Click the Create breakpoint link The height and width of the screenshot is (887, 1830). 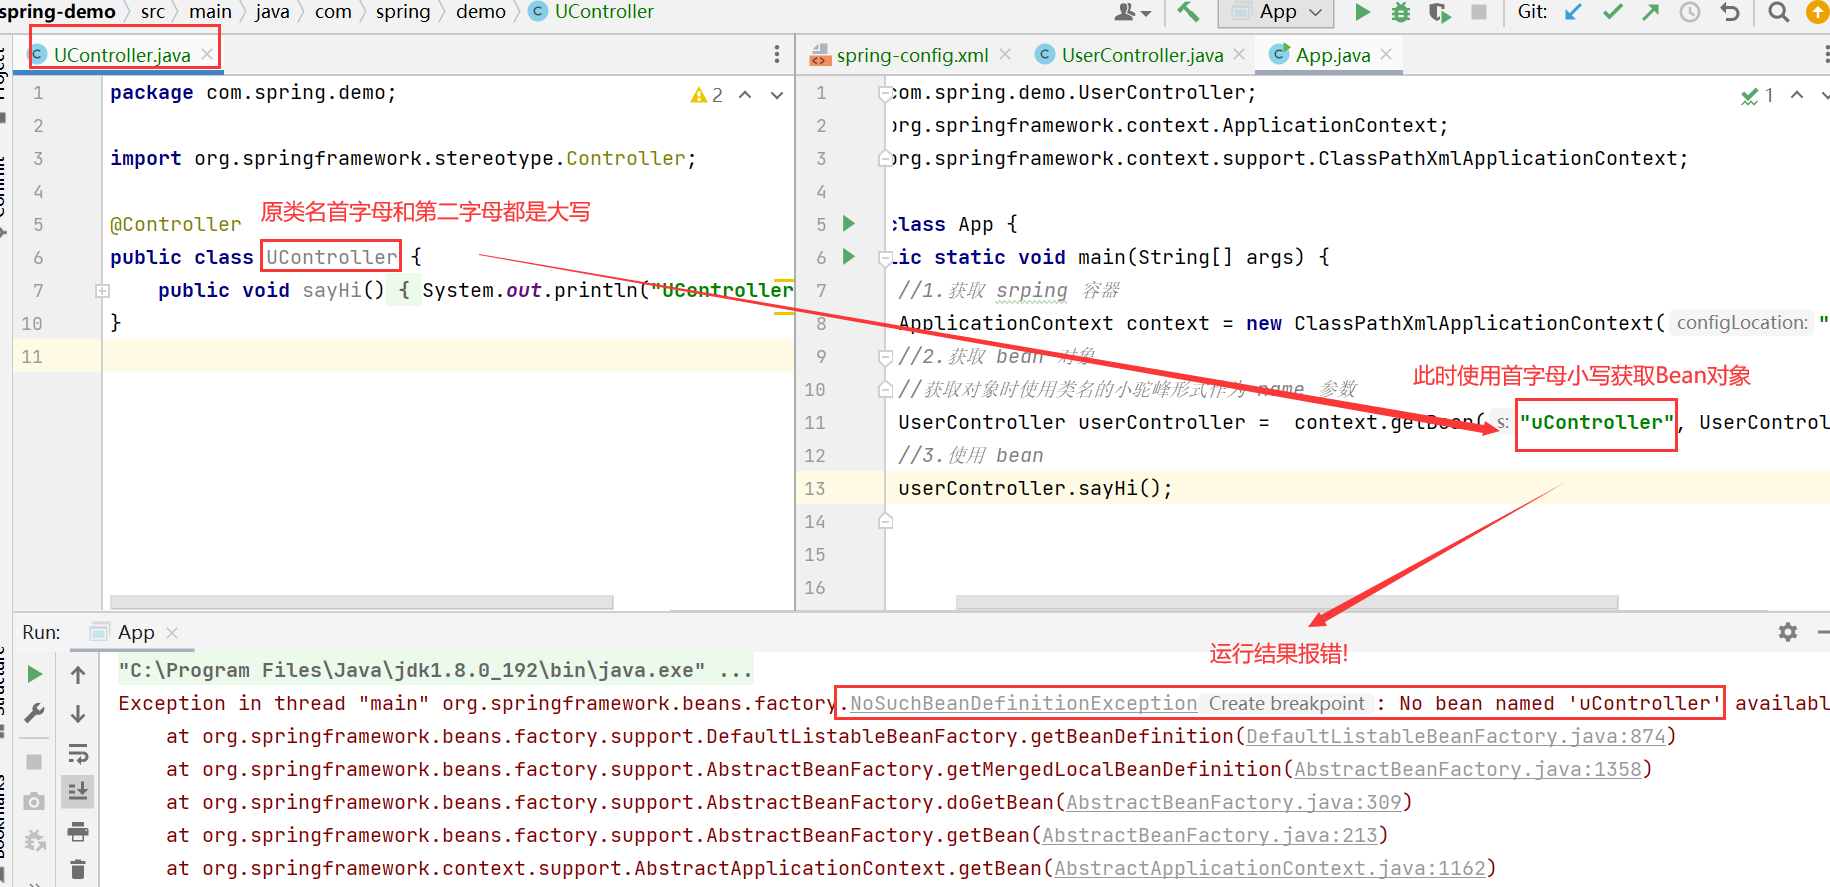[1286, 703]
